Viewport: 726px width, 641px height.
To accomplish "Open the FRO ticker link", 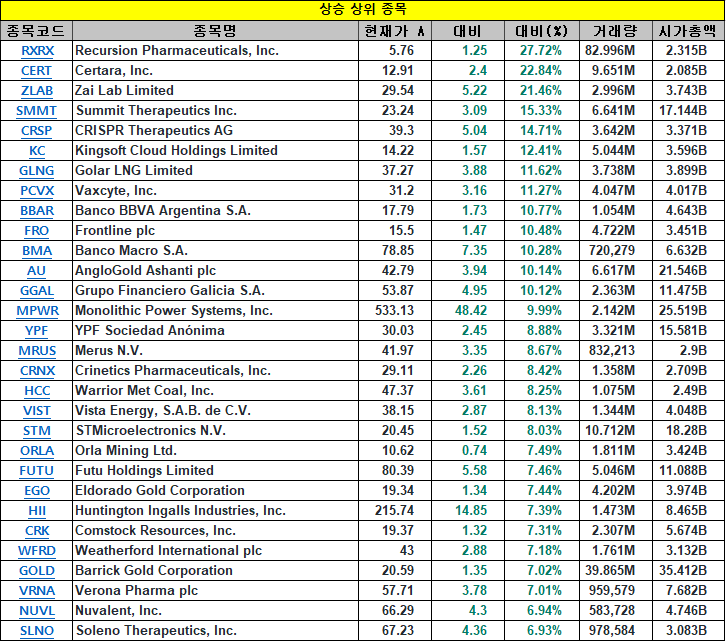I will [37, 231].
